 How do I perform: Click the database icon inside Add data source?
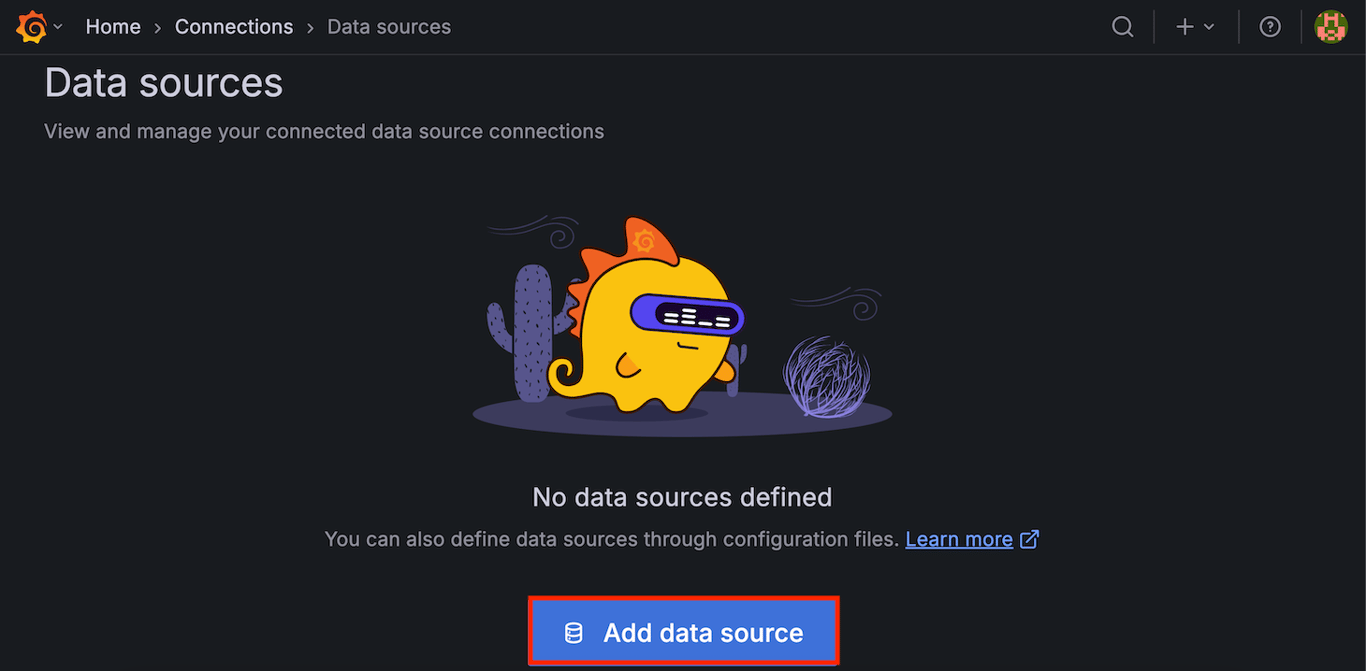point(572,631)
